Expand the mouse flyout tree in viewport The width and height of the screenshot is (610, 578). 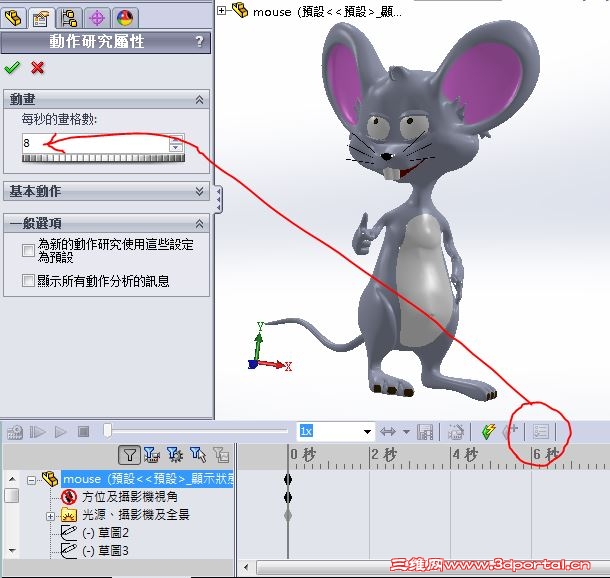point(221,11)
